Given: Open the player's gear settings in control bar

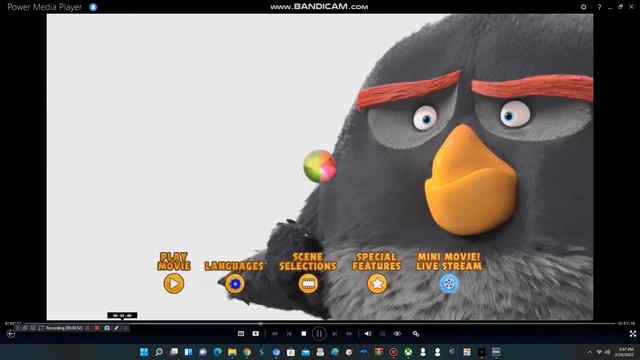Looking at the screenshot, I should point(416,334).
